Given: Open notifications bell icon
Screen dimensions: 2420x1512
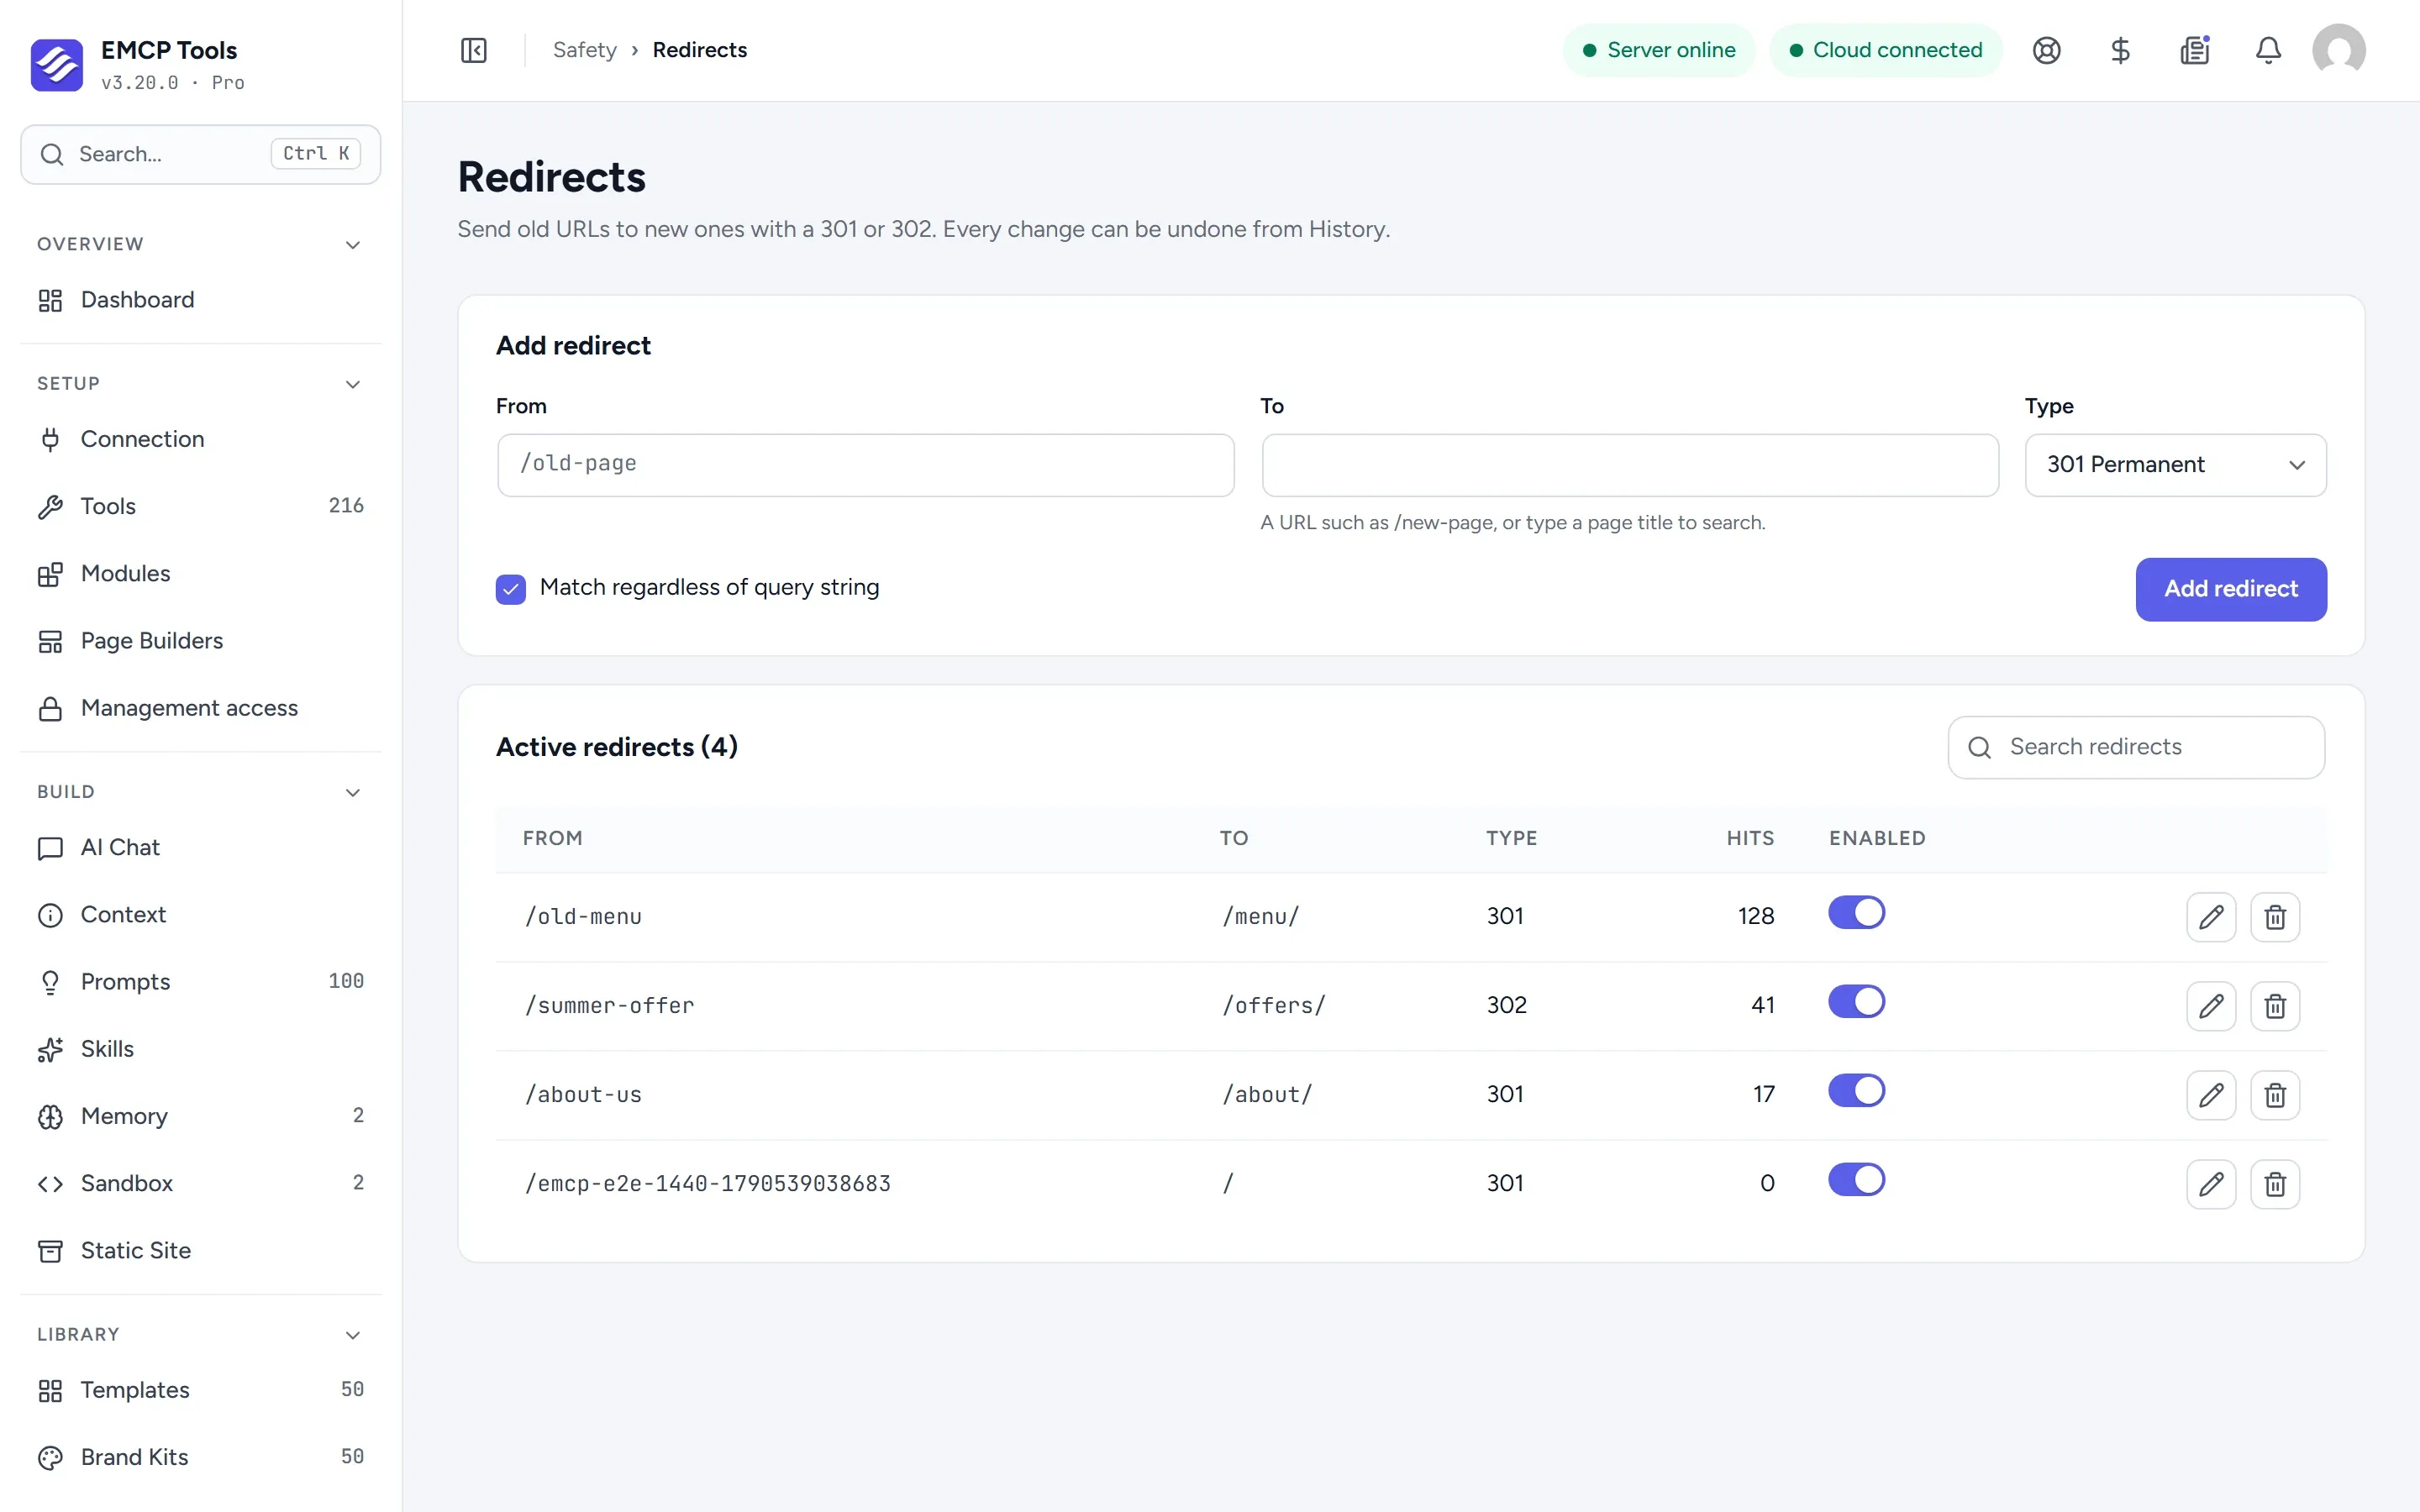Looking at the screenshot, I should (x=2268, y=50).
